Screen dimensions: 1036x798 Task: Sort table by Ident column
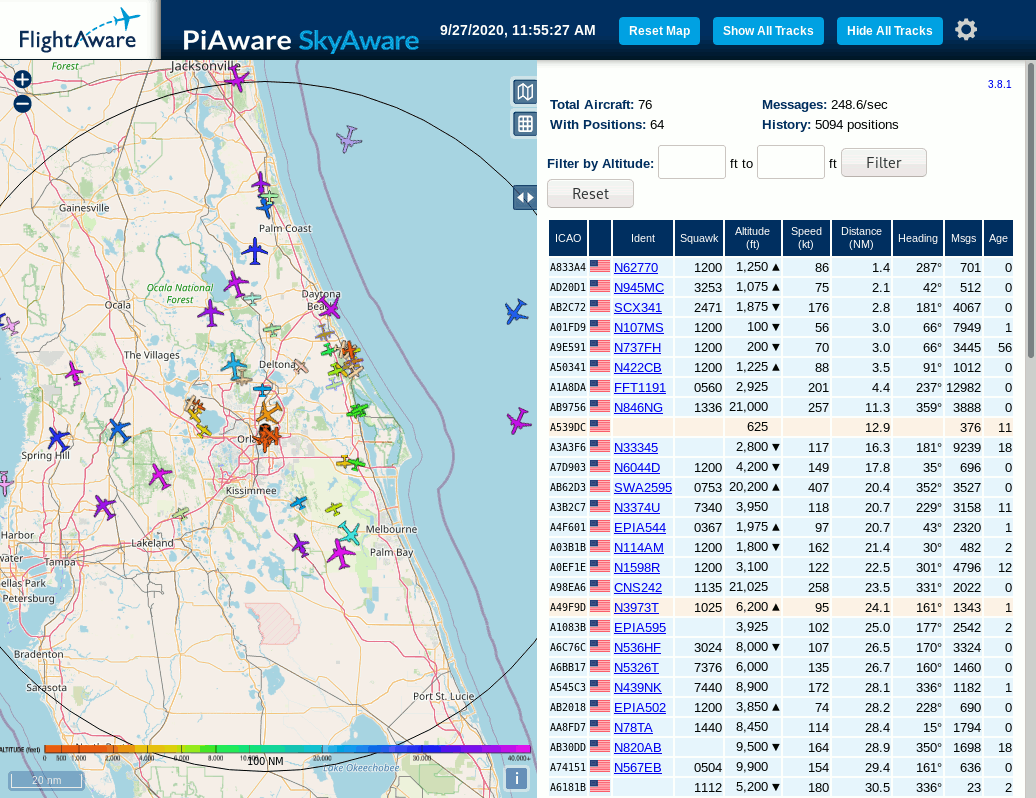(642, 238)
